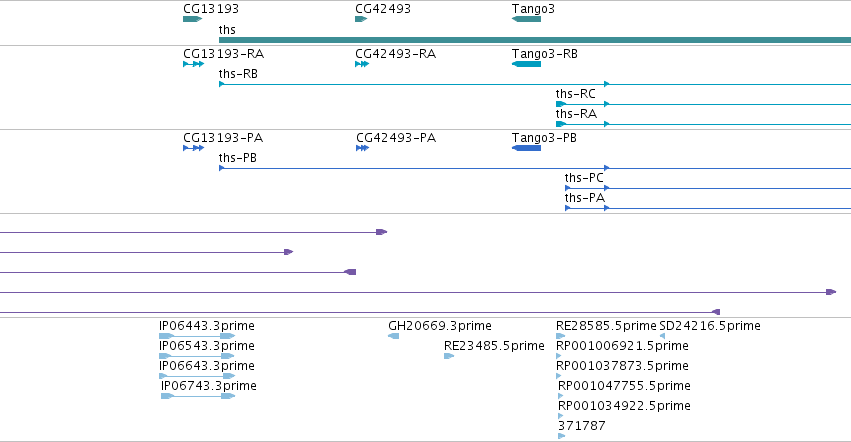Click the CG42493-PA label
Viewport: 851px width, 442px height.
tap(396, 138)
